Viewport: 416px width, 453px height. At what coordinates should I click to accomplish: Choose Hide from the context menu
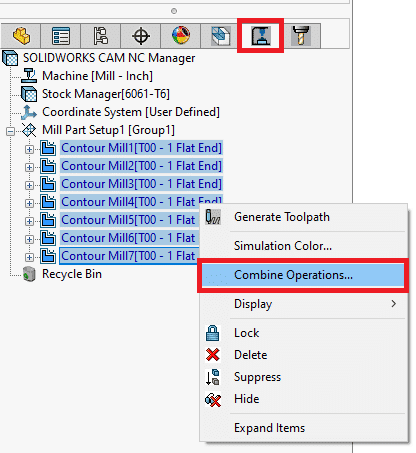(x=303, y=399)
